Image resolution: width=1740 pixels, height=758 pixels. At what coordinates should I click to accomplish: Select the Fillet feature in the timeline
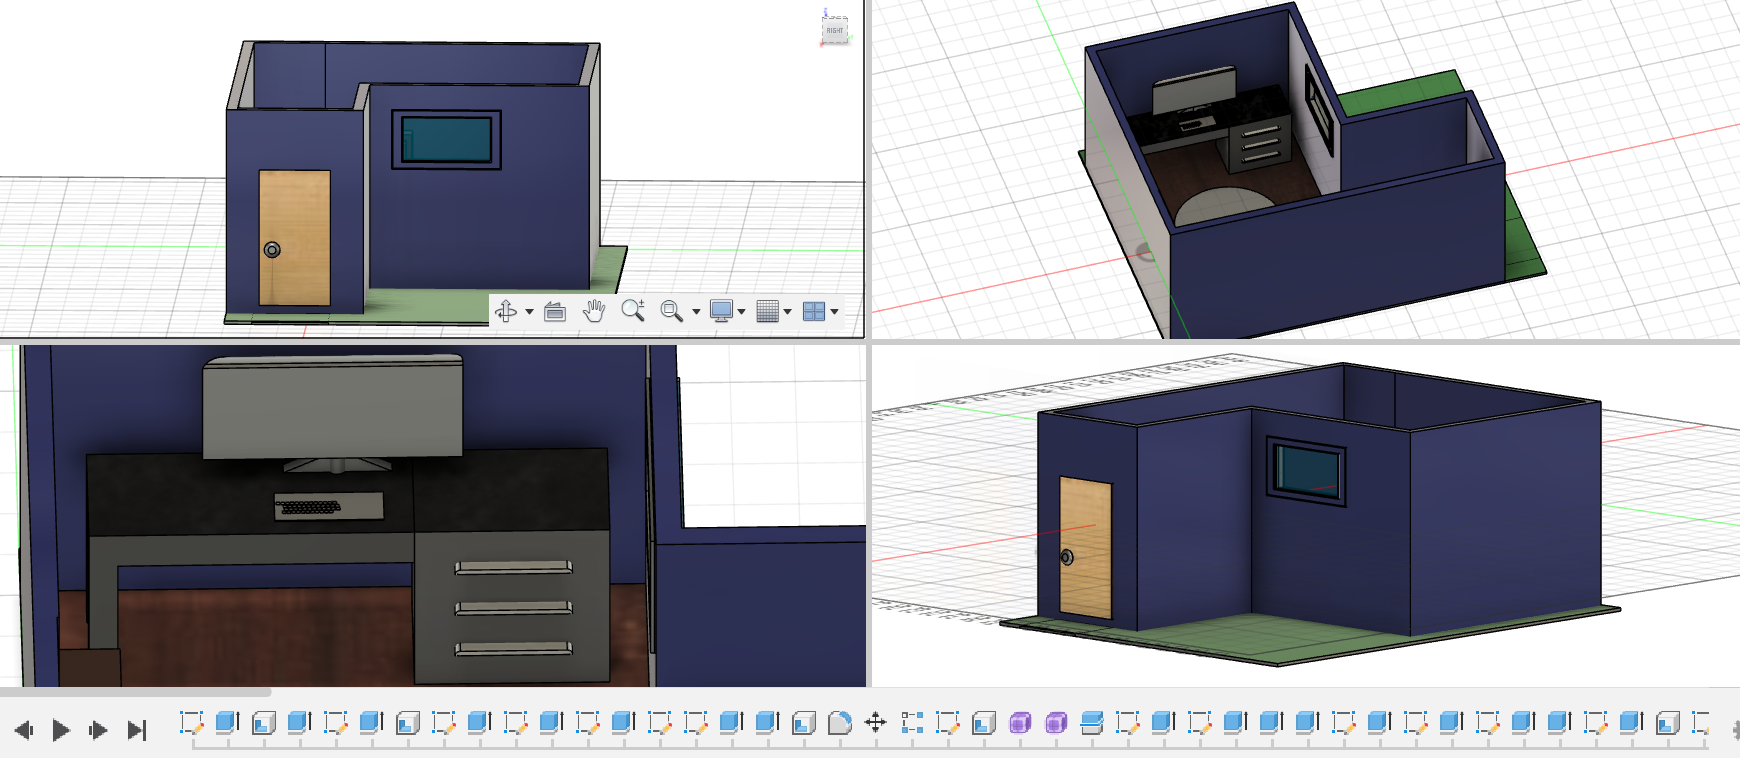click(x=840, y=722)
